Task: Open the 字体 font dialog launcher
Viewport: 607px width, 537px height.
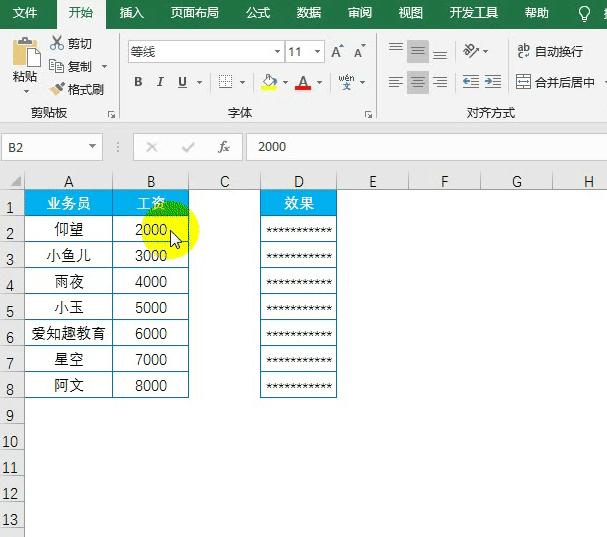Action: tap(369, 114)
